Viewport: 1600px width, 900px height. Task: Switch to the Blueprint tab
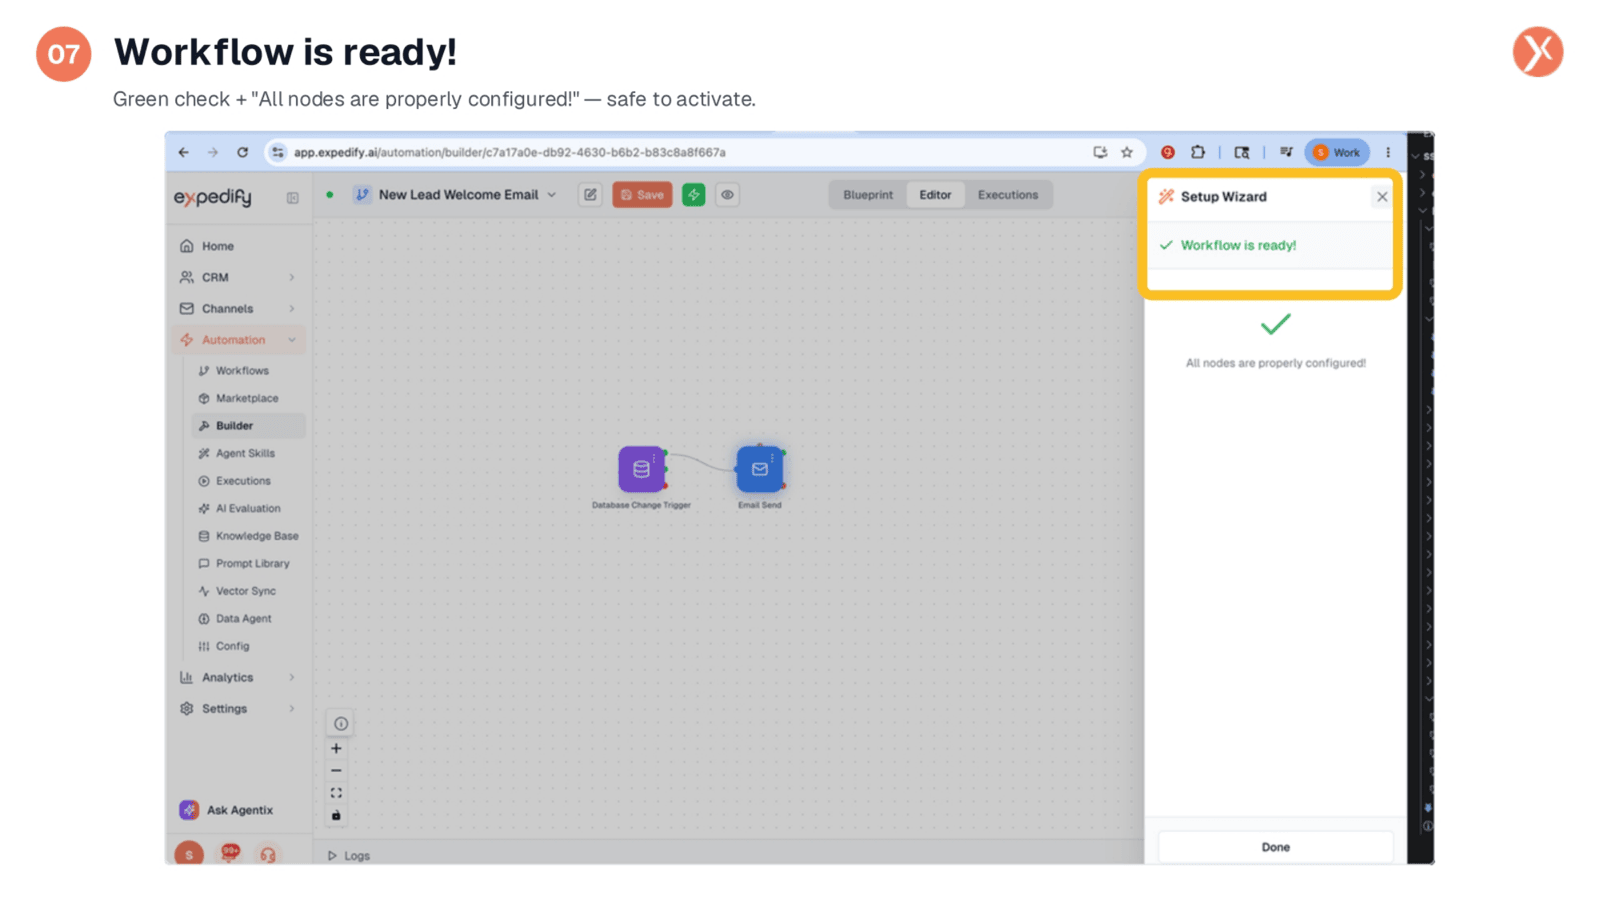(x=868, y=195)
